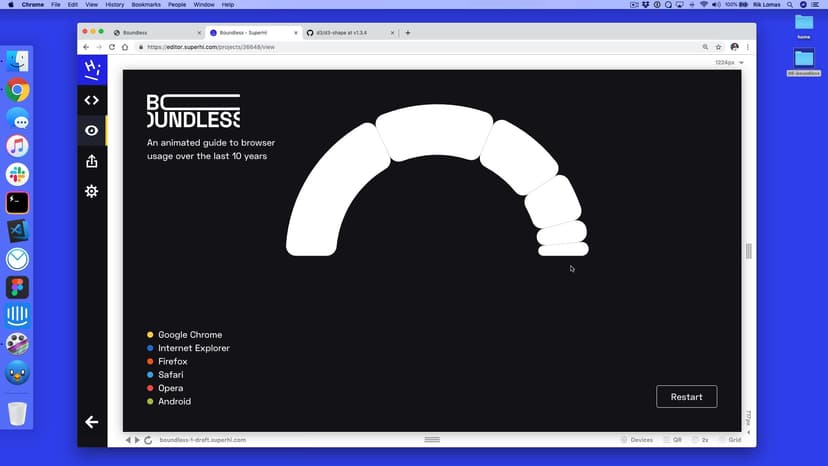Click the Boundless logo heading

193,111
